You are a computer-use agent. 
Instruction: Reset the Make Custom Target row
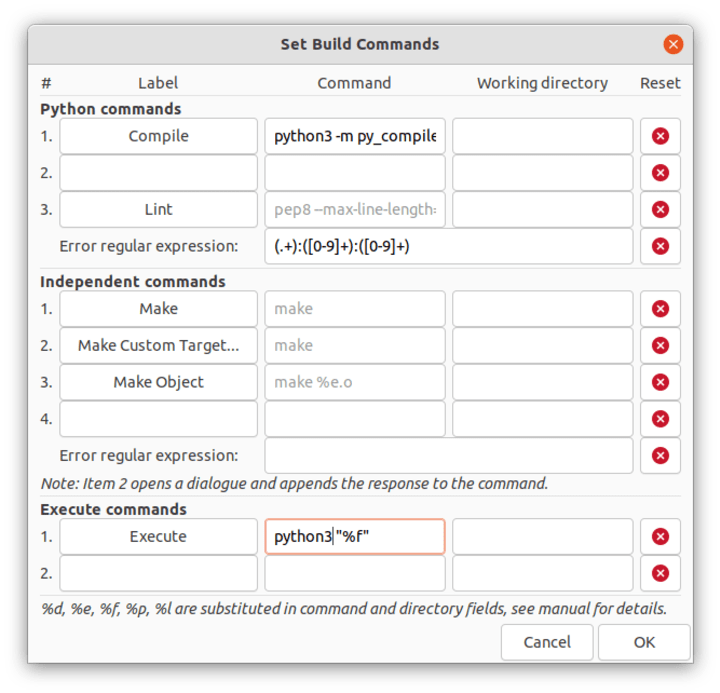(x=660, y=345)
